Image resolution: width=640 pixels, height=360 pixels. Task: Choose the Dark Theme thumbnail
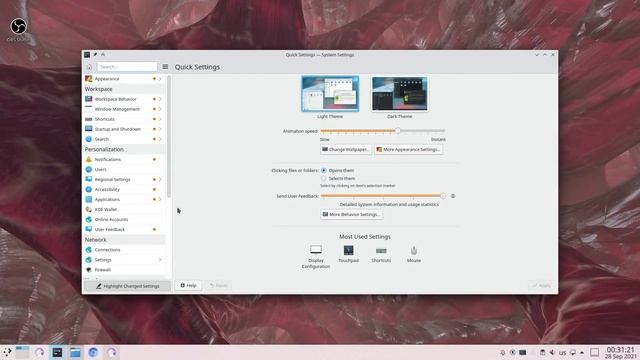click(x=400, y=93)
